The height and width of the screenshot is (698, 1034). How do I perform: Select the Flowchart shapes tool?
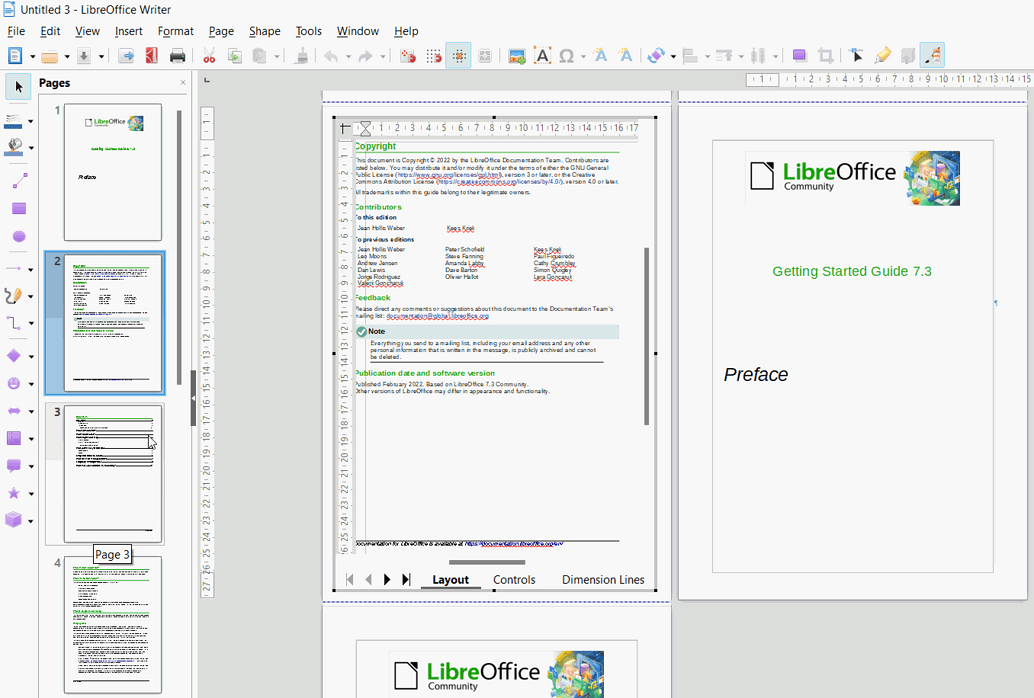(x=14, y=438)
